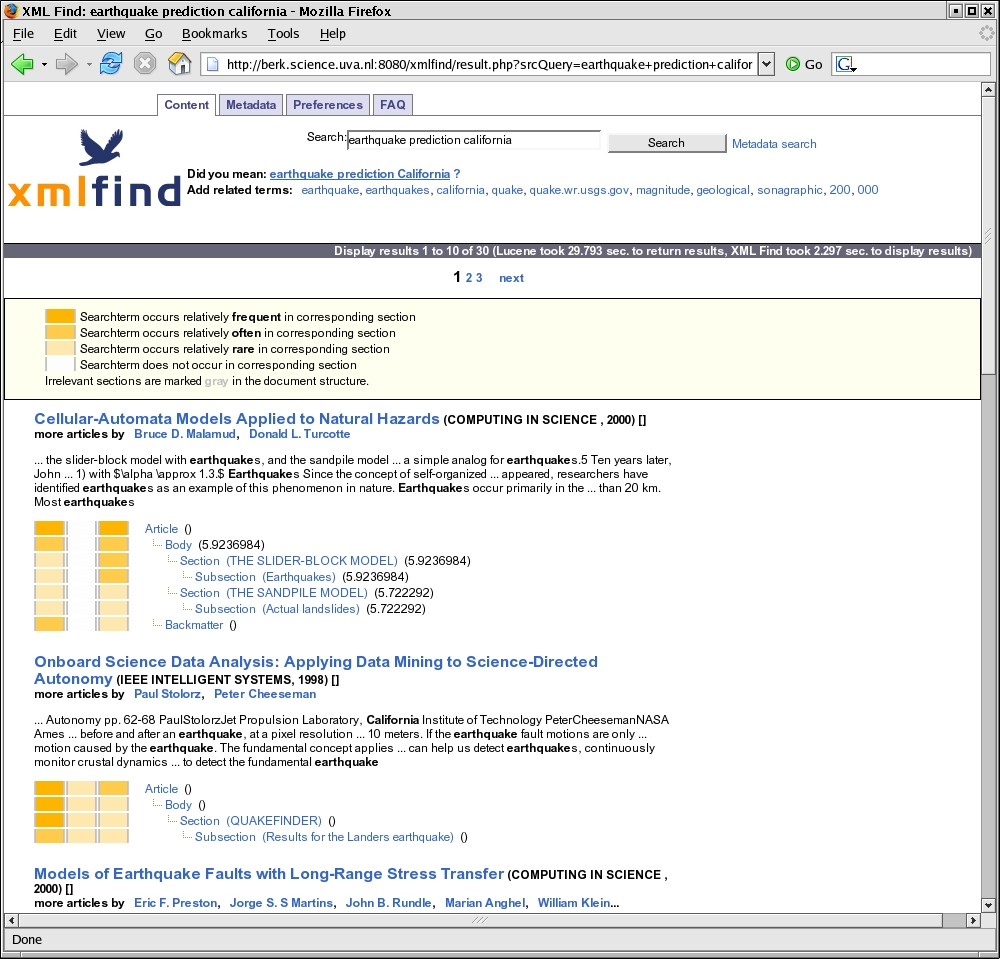Open the Help menu
The height and width of the screenshot is (959, 1000).
tap(332, 33)
